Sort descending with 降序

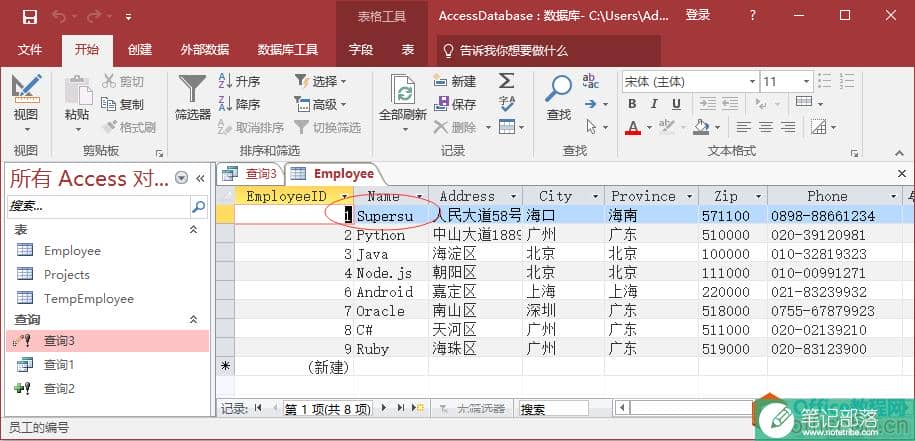[x=239, y=104]
